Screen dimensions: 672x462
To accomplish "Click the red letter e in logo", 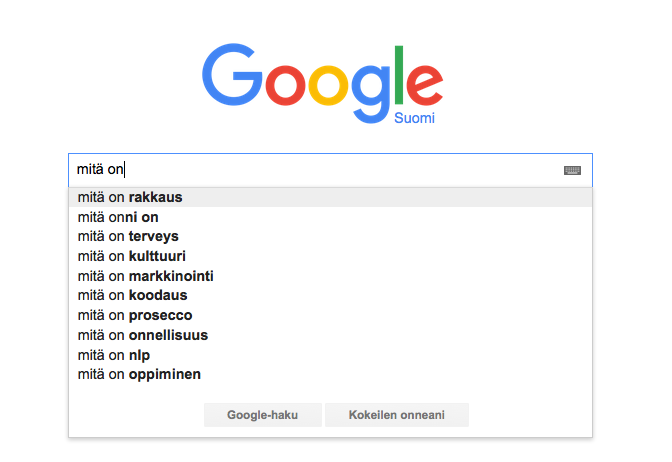I will tap(424, 85).
